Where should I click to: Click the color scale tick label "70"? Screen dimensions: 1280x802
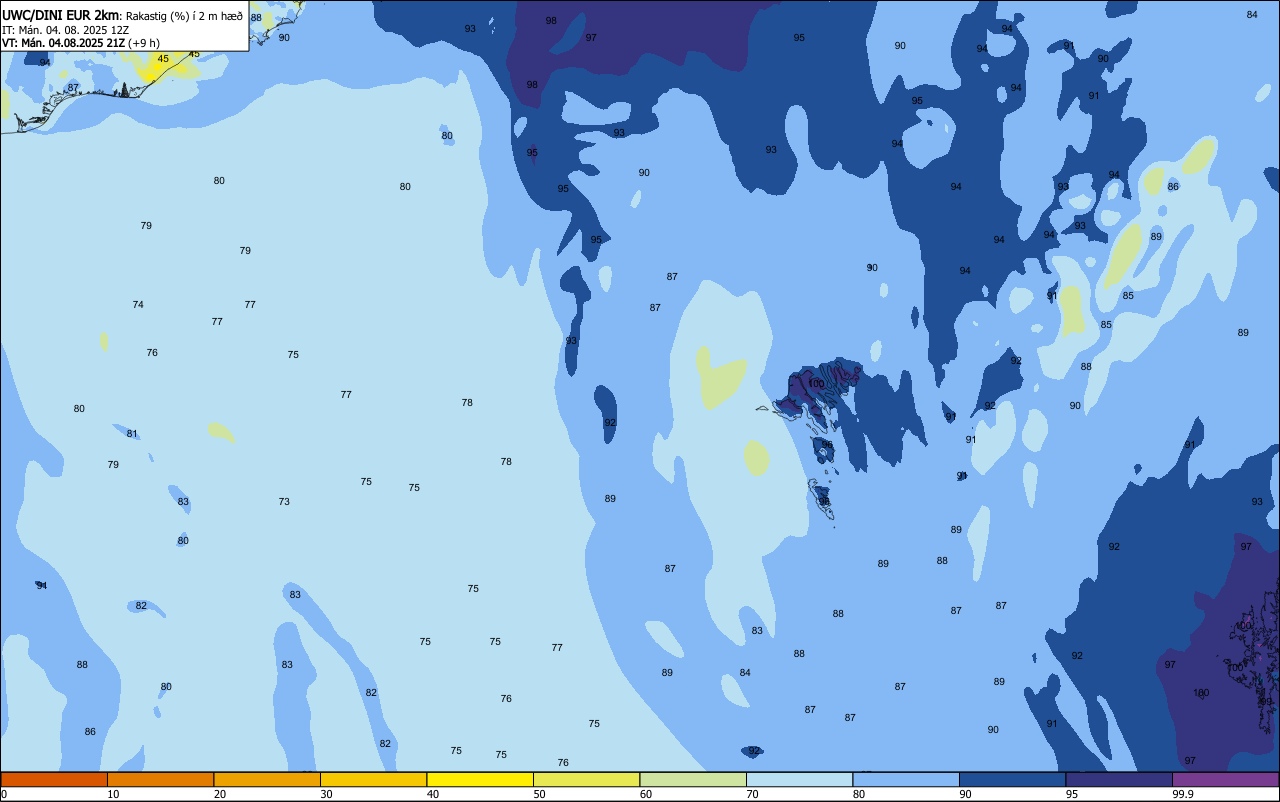point(752,794)
